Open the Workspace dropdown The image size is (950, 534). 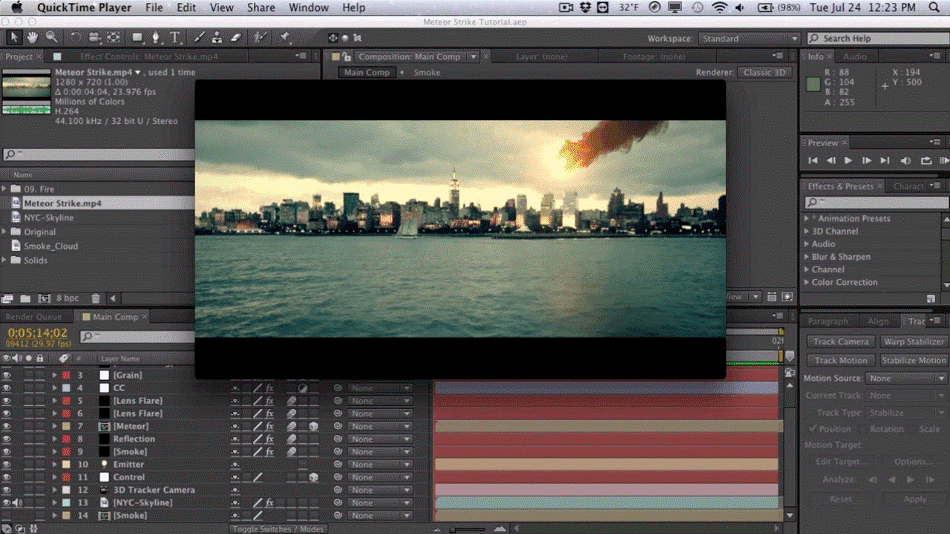point(749,38)
